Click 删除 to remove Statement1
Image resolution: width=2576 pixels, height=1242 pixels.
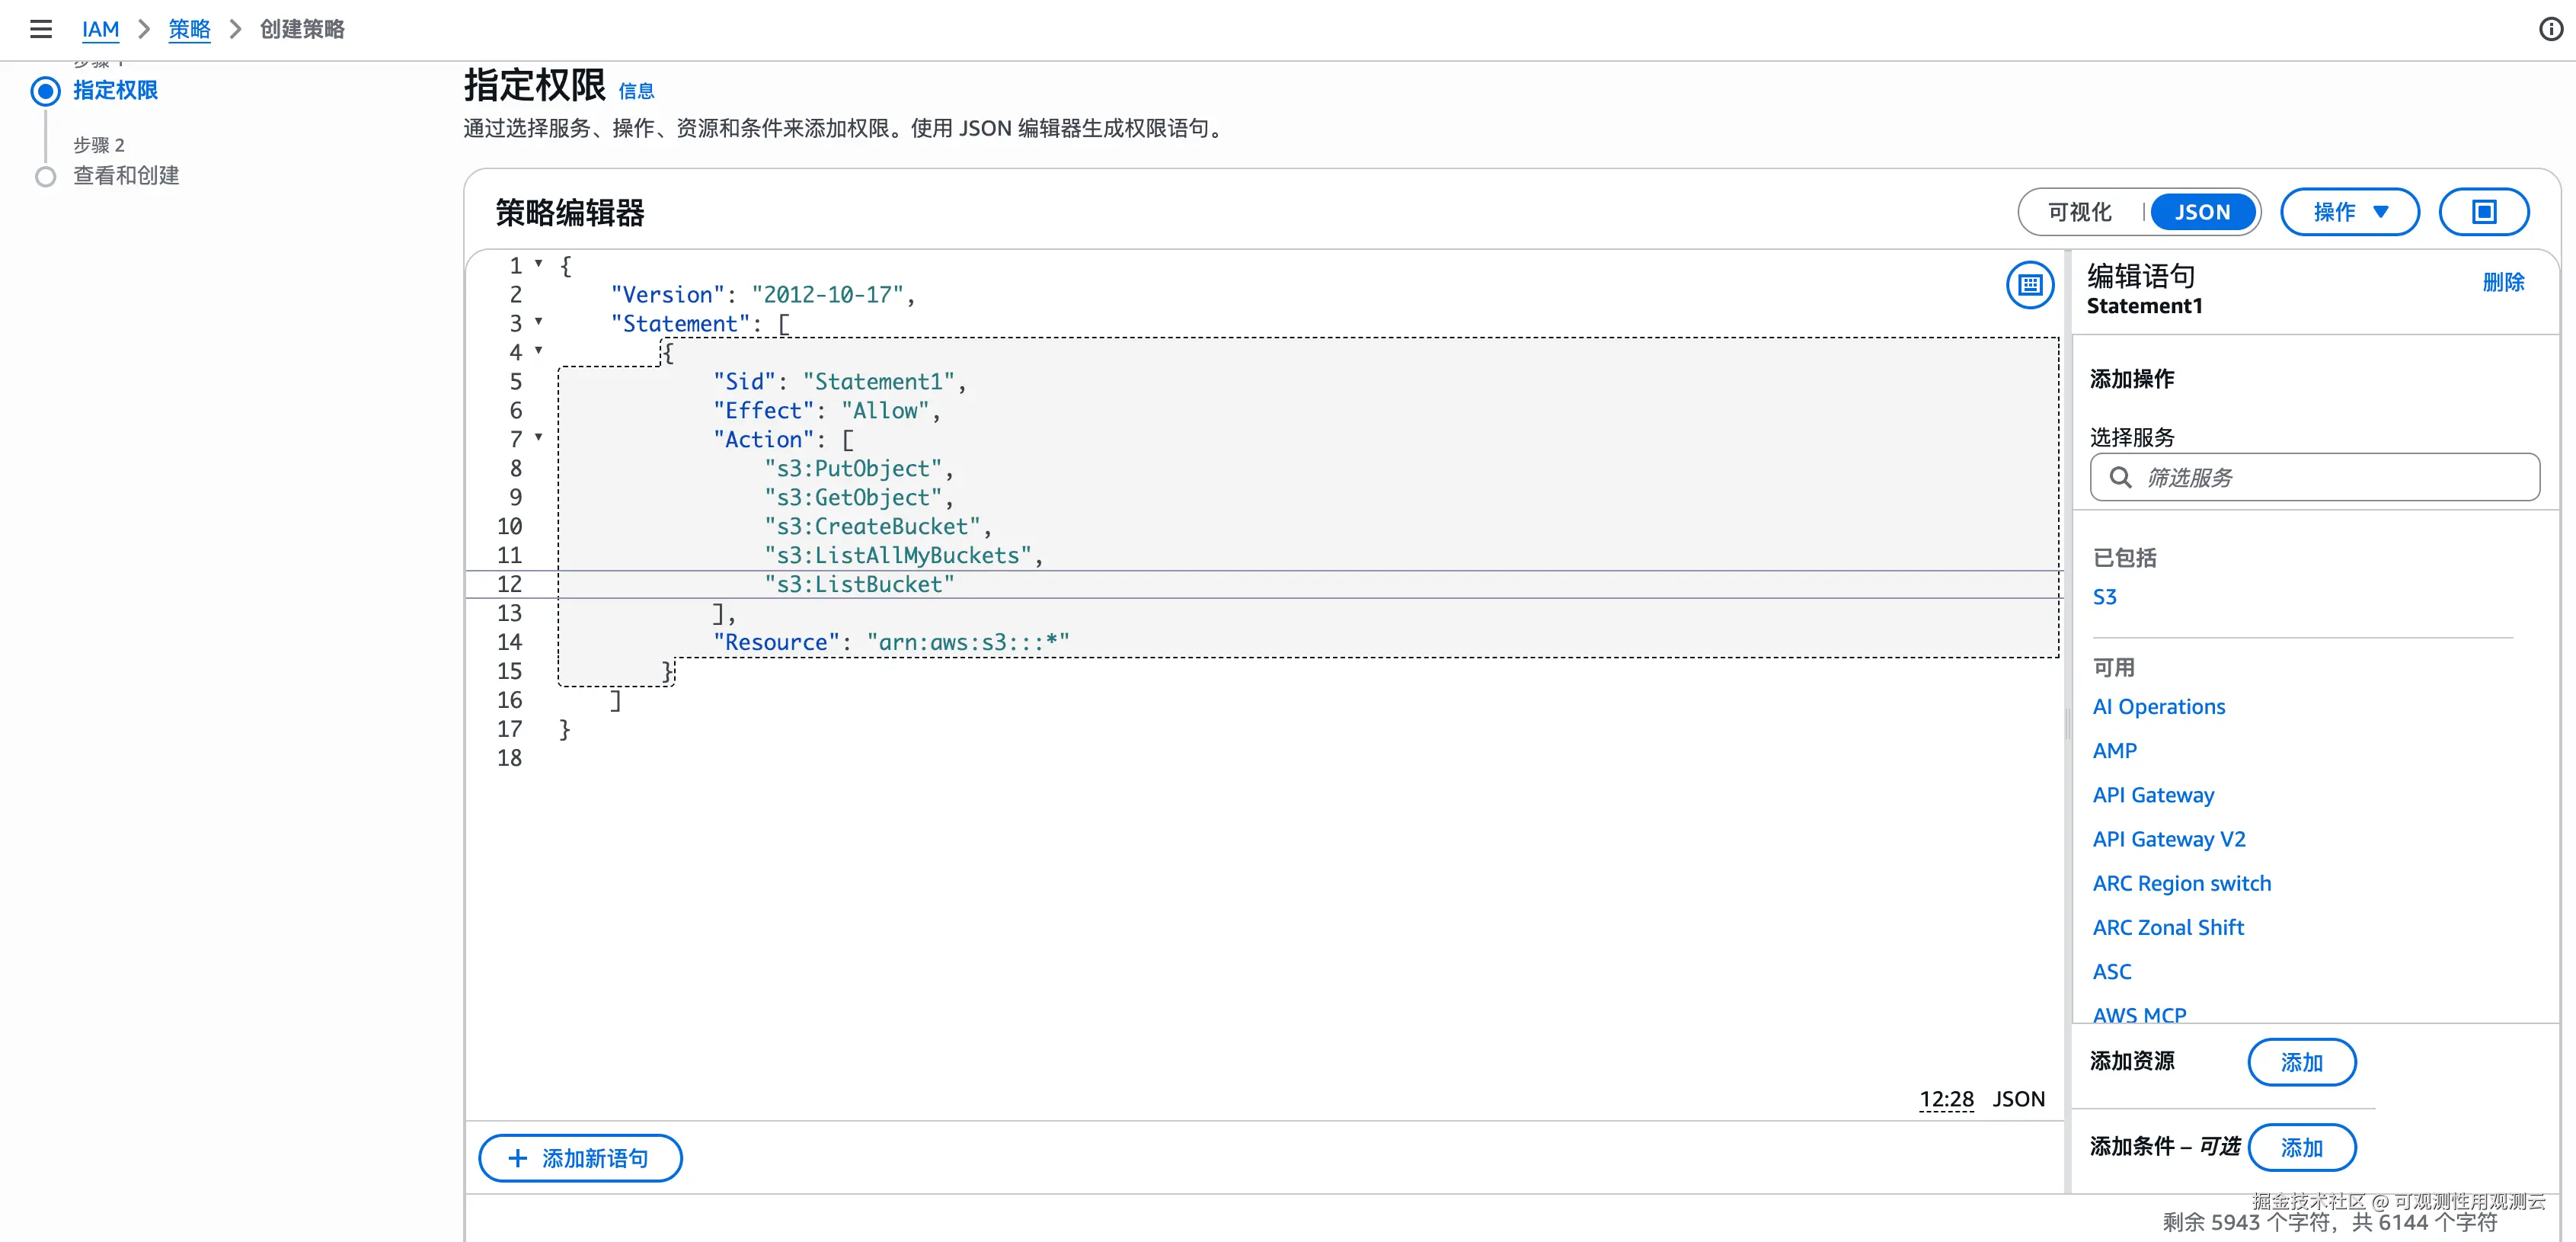point(2503,283)
